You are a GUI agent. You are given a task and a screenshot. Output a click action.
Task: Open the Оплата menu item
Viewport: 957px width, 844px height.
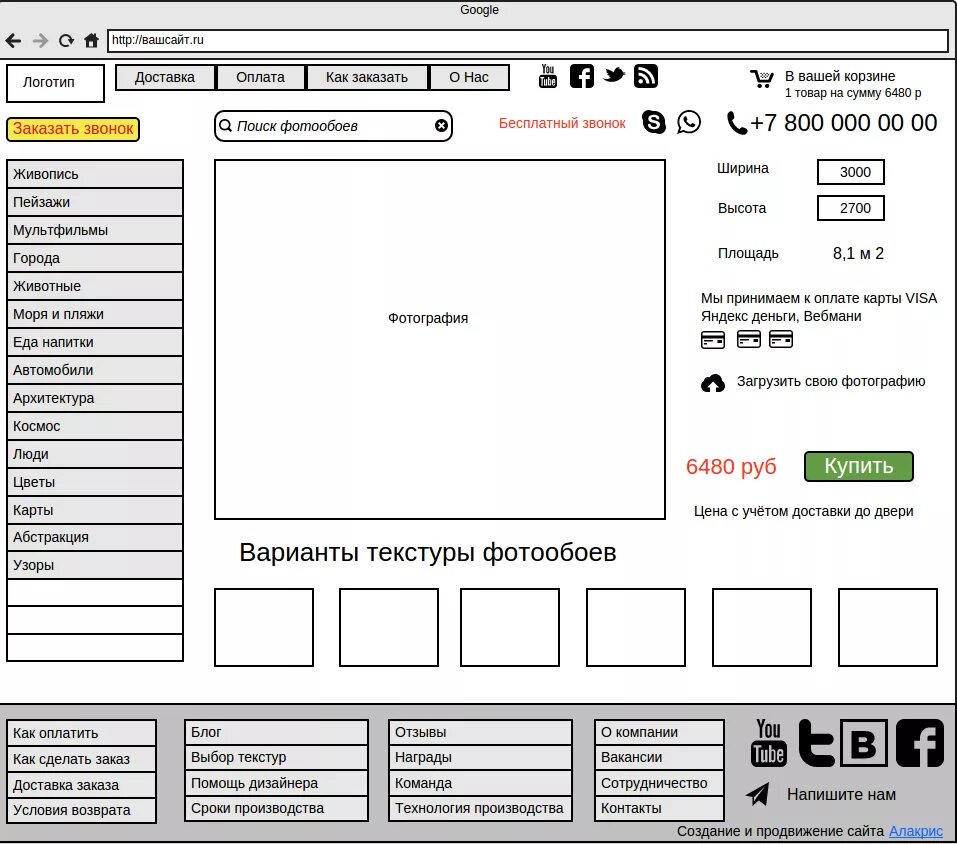[261, 78]
